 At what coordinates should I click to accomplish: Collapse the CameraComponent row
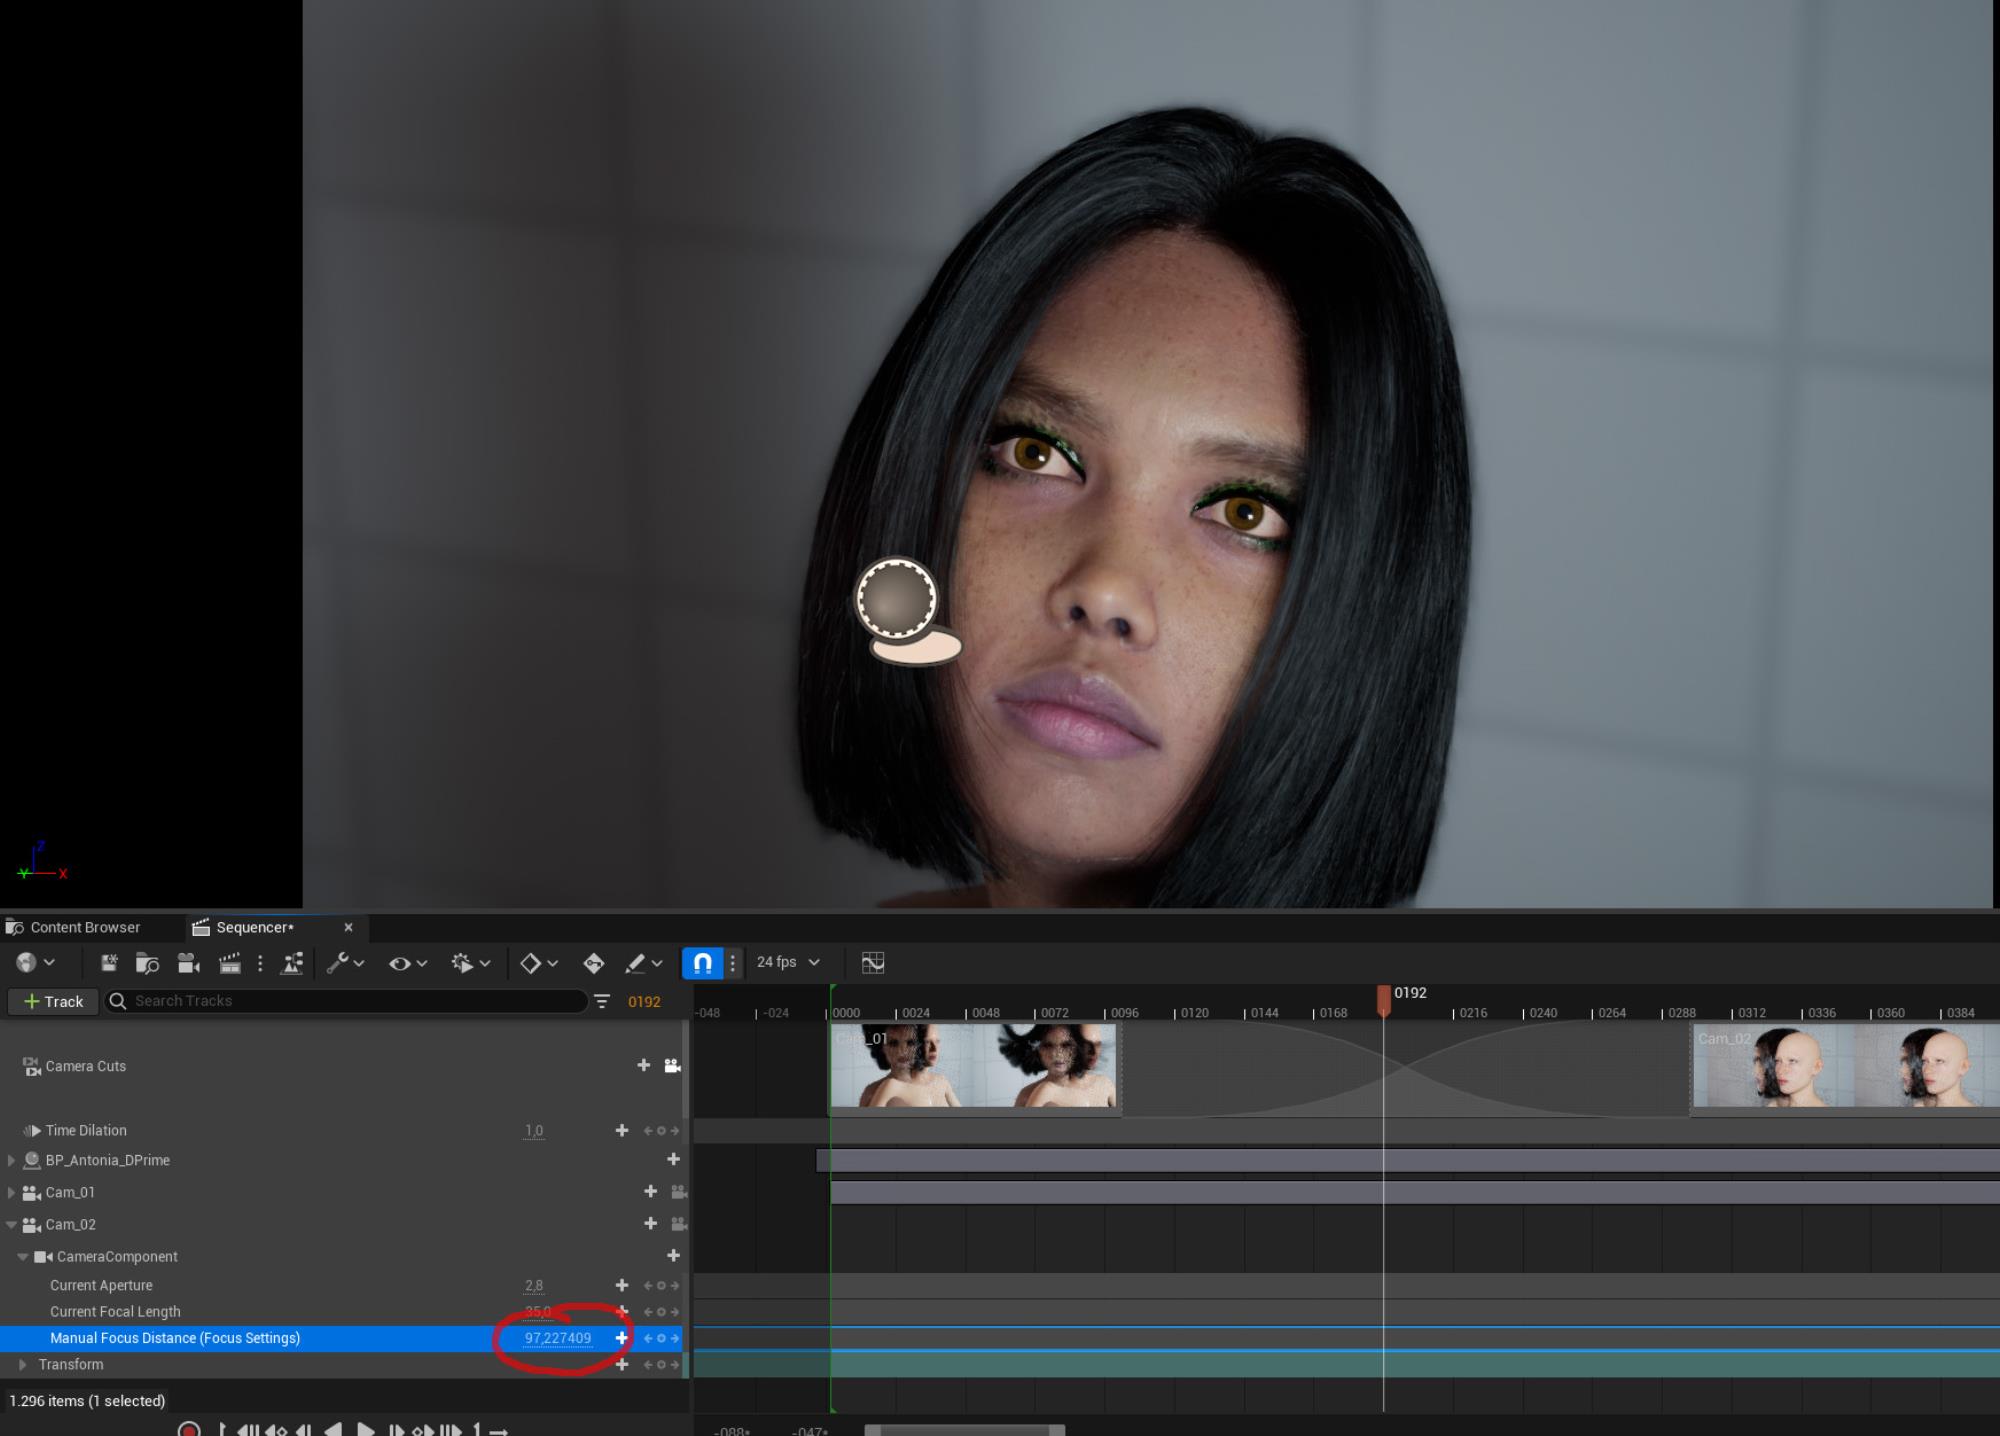tap(23, 1257)
